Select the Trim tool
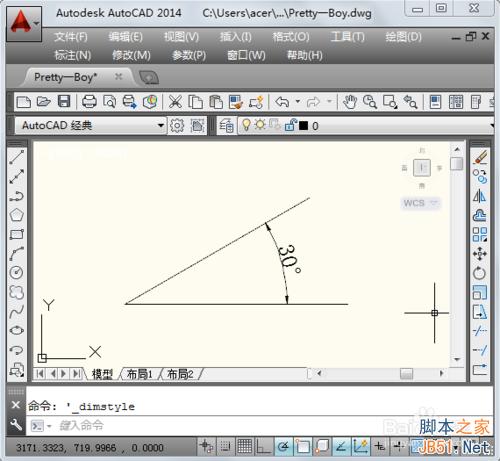Image resolution: width=500 pixels, height=461 pixels. point(480,331)
